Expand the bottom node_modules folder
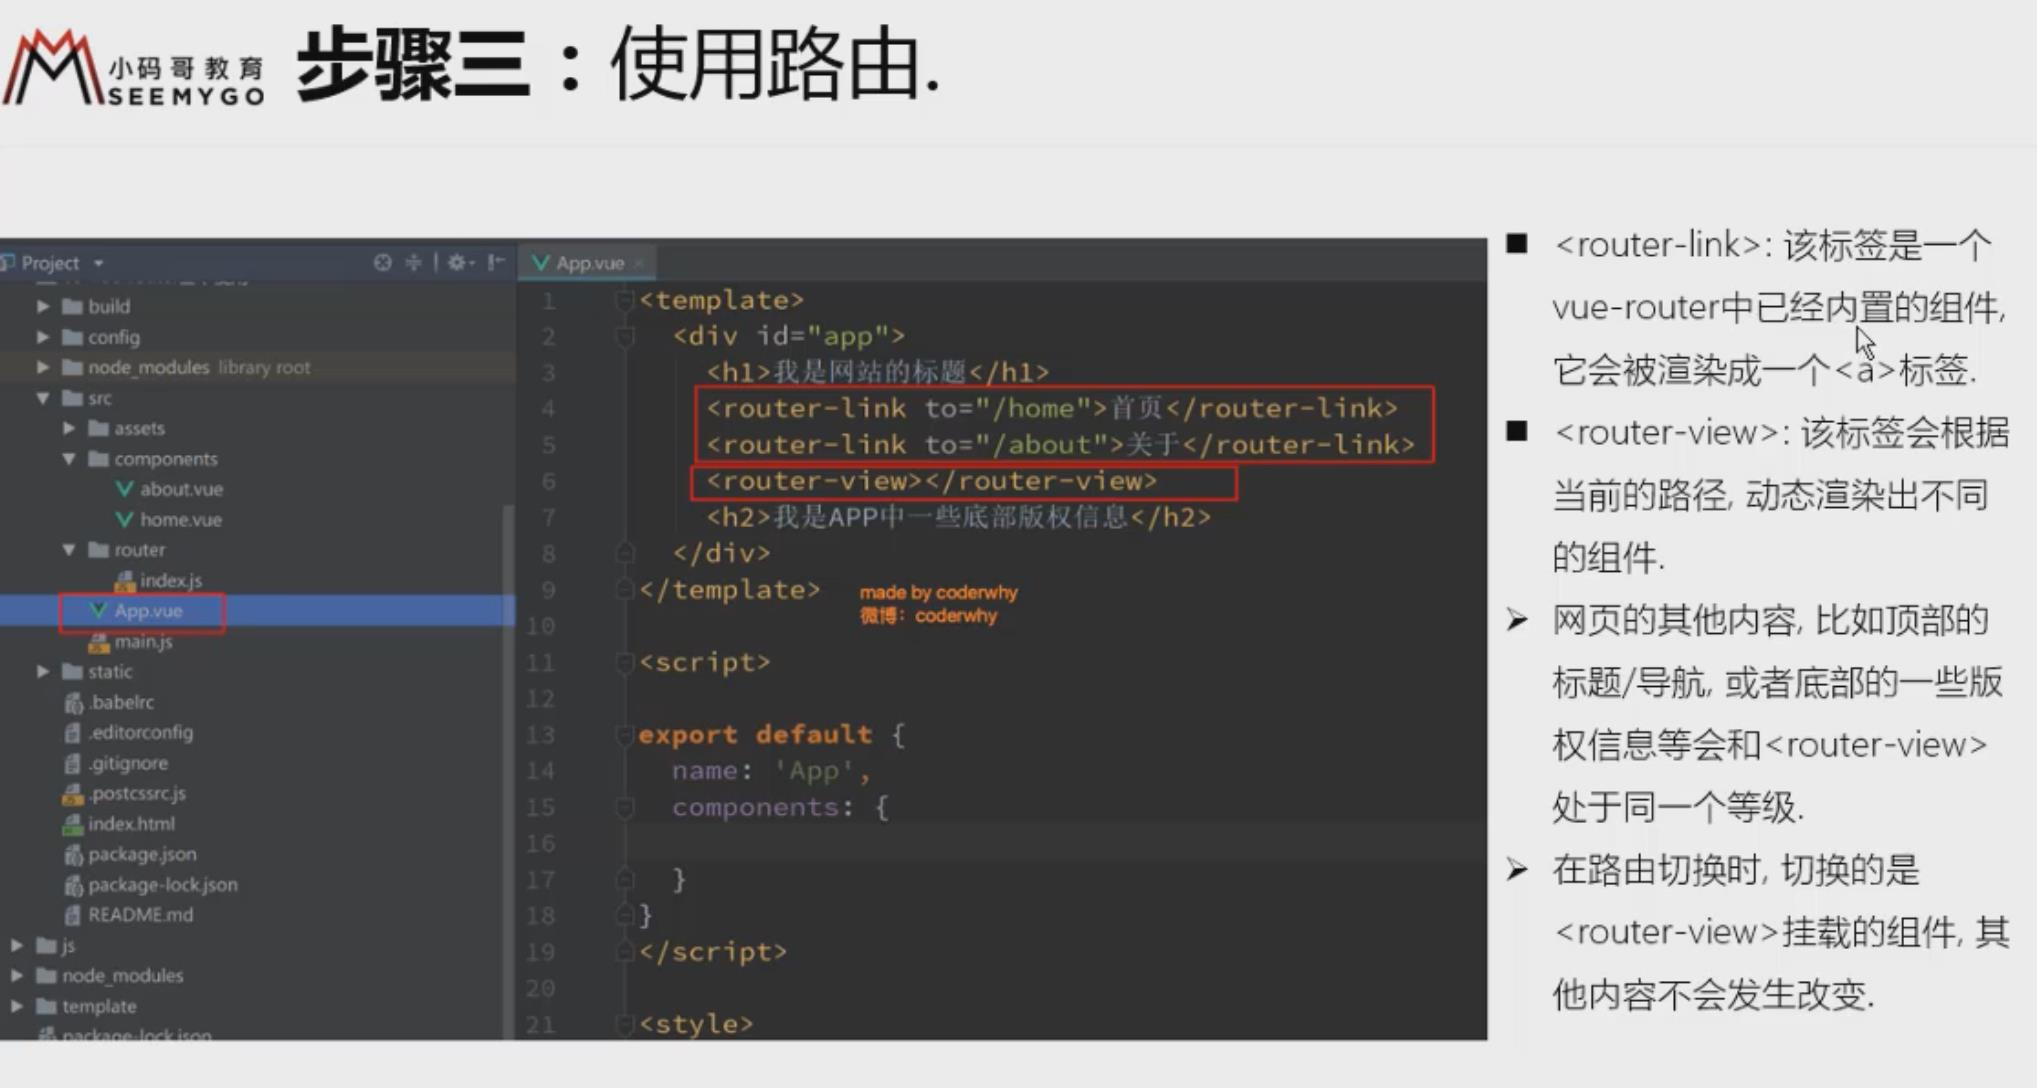This screenshot has width=2037, height=1088. pos(17,975)
